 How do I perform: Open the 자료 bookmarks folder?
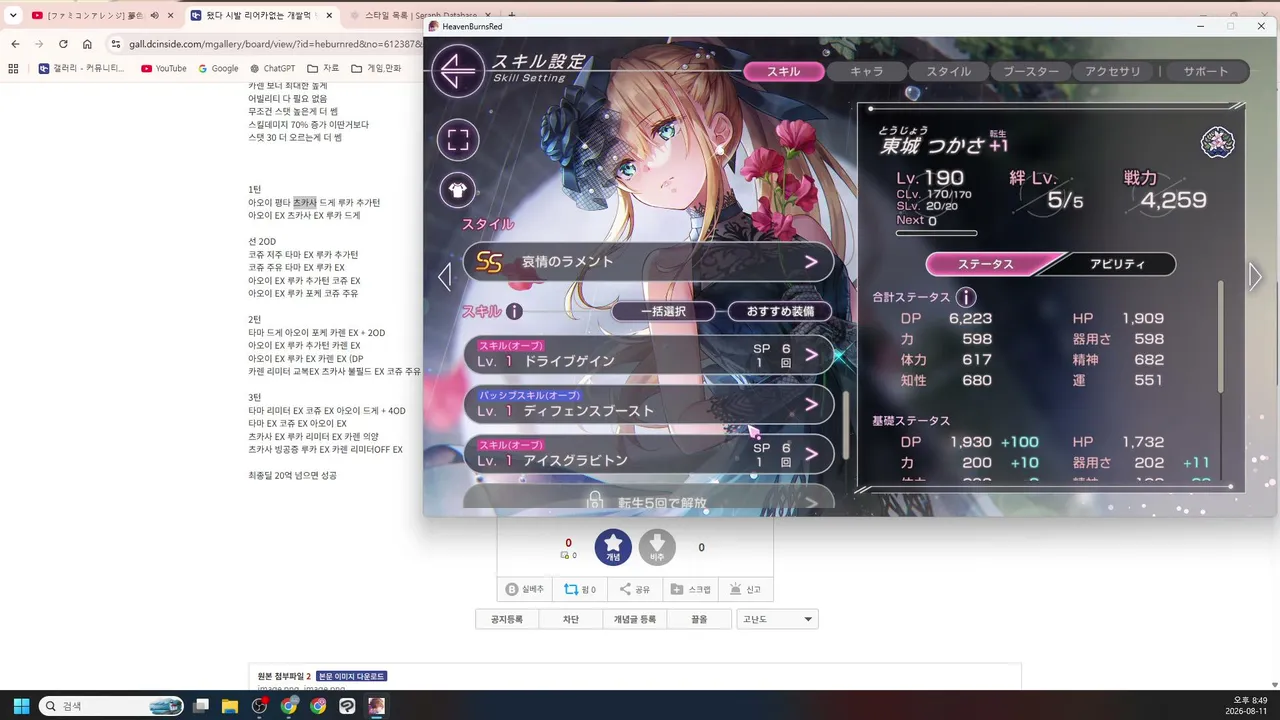tap(323, 68)
